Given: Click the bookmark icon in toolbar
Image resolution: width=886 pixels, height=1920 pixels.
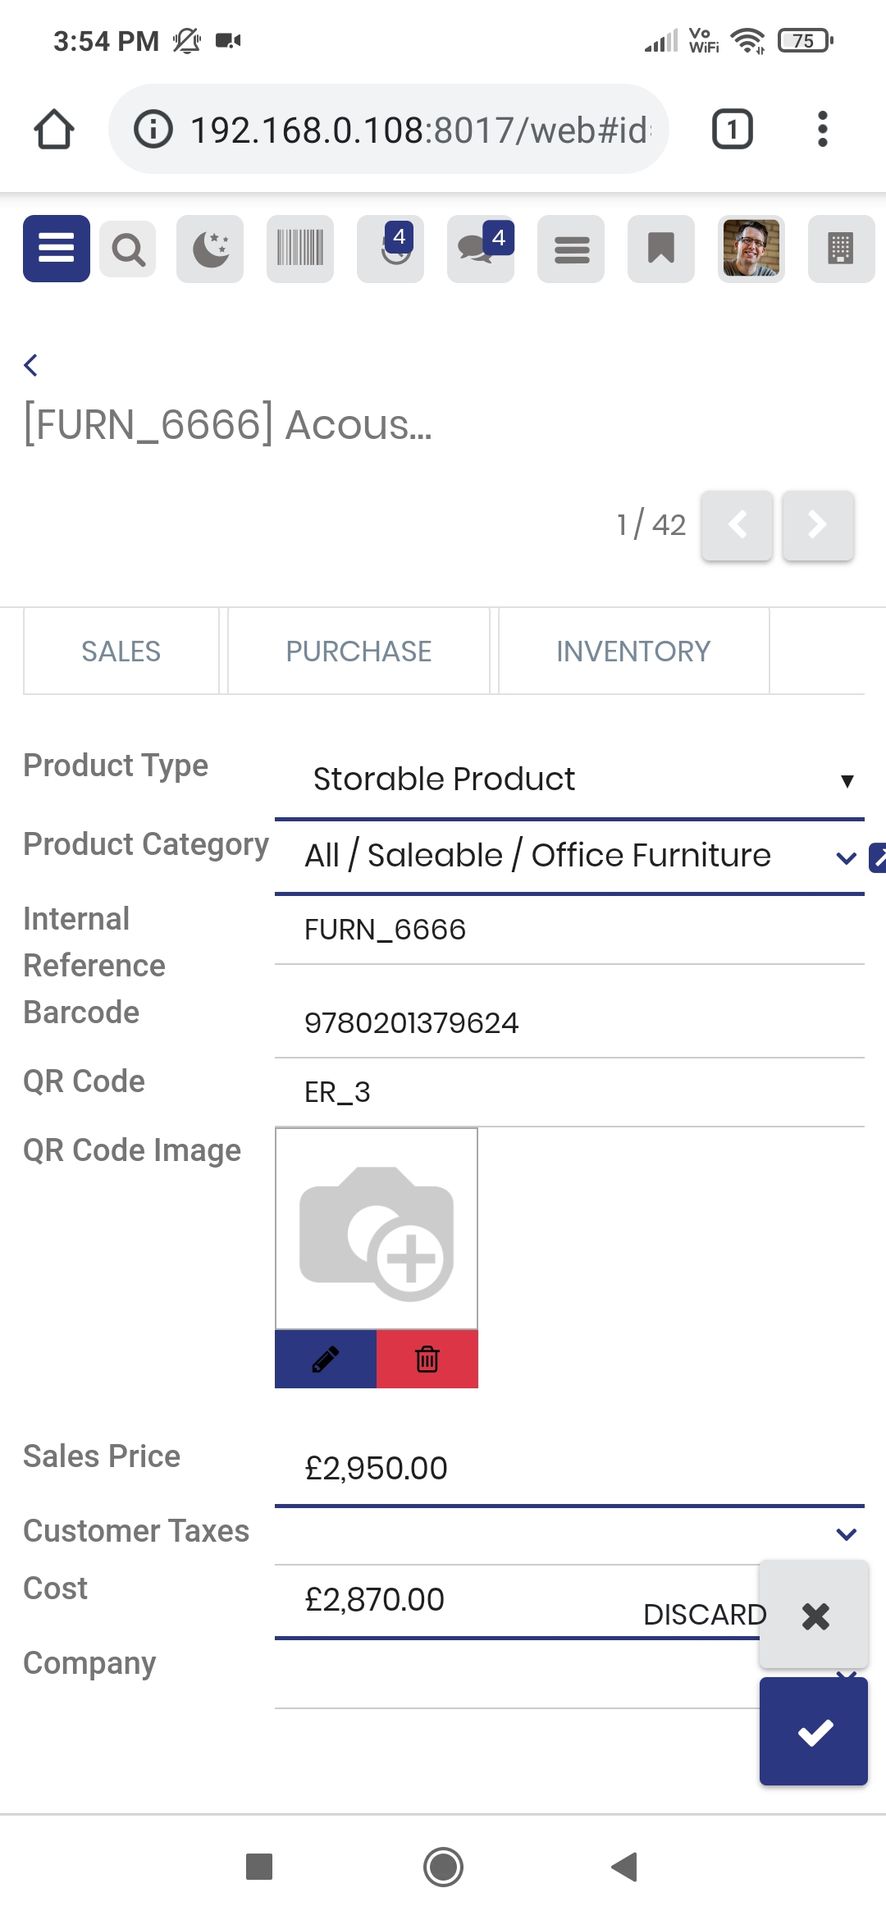Looking at the screenshot, I should (661, 249).
